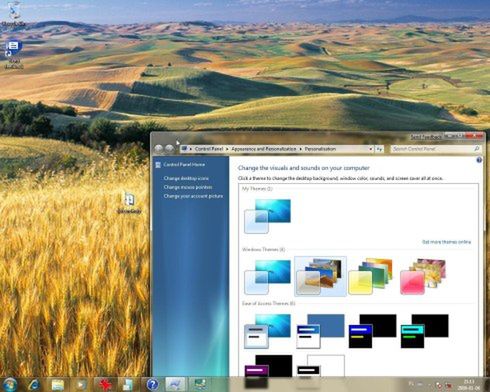Select the highlighted landscapes Windows theme

pos(320,276)
